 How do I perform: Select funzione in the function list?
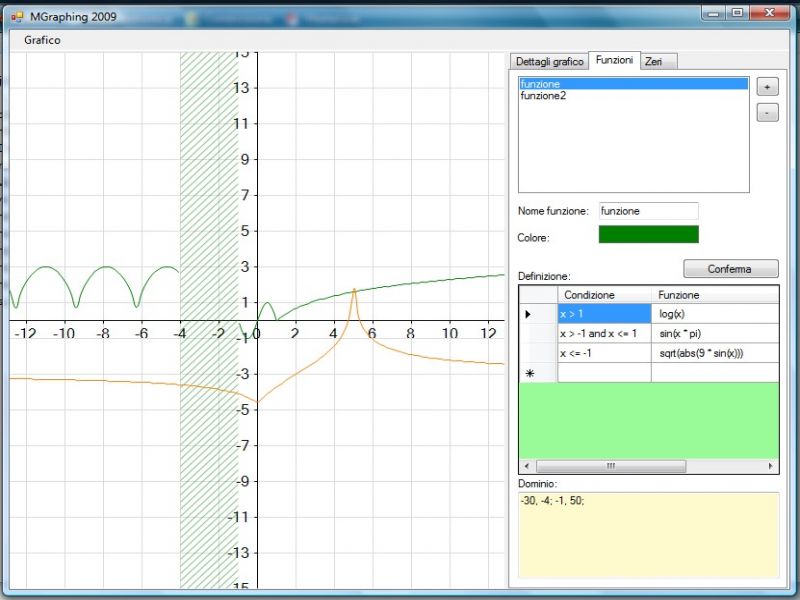pyautogui.click(x=634, y=84)
